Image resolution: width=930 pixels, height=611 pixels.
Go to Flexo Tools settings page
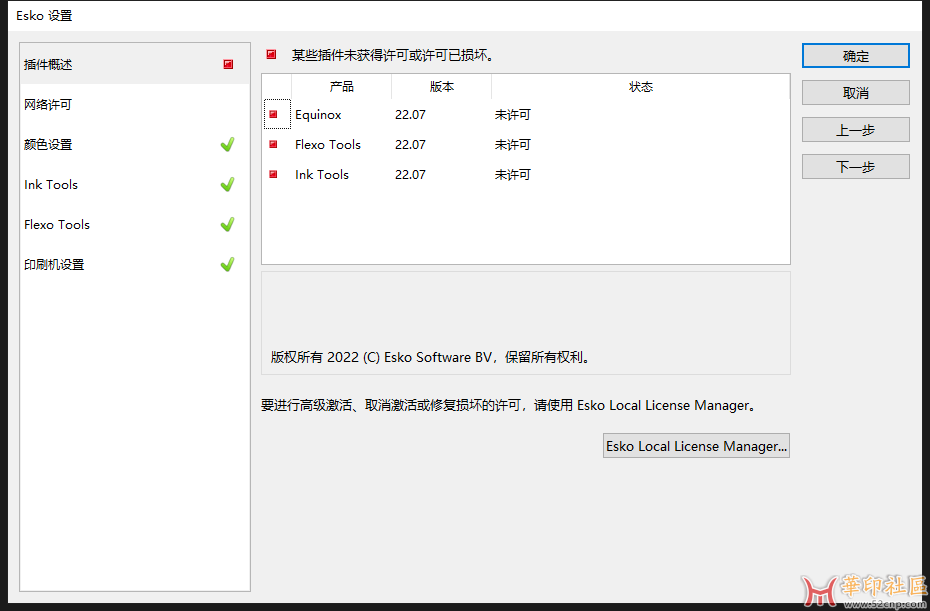point(135,224)
